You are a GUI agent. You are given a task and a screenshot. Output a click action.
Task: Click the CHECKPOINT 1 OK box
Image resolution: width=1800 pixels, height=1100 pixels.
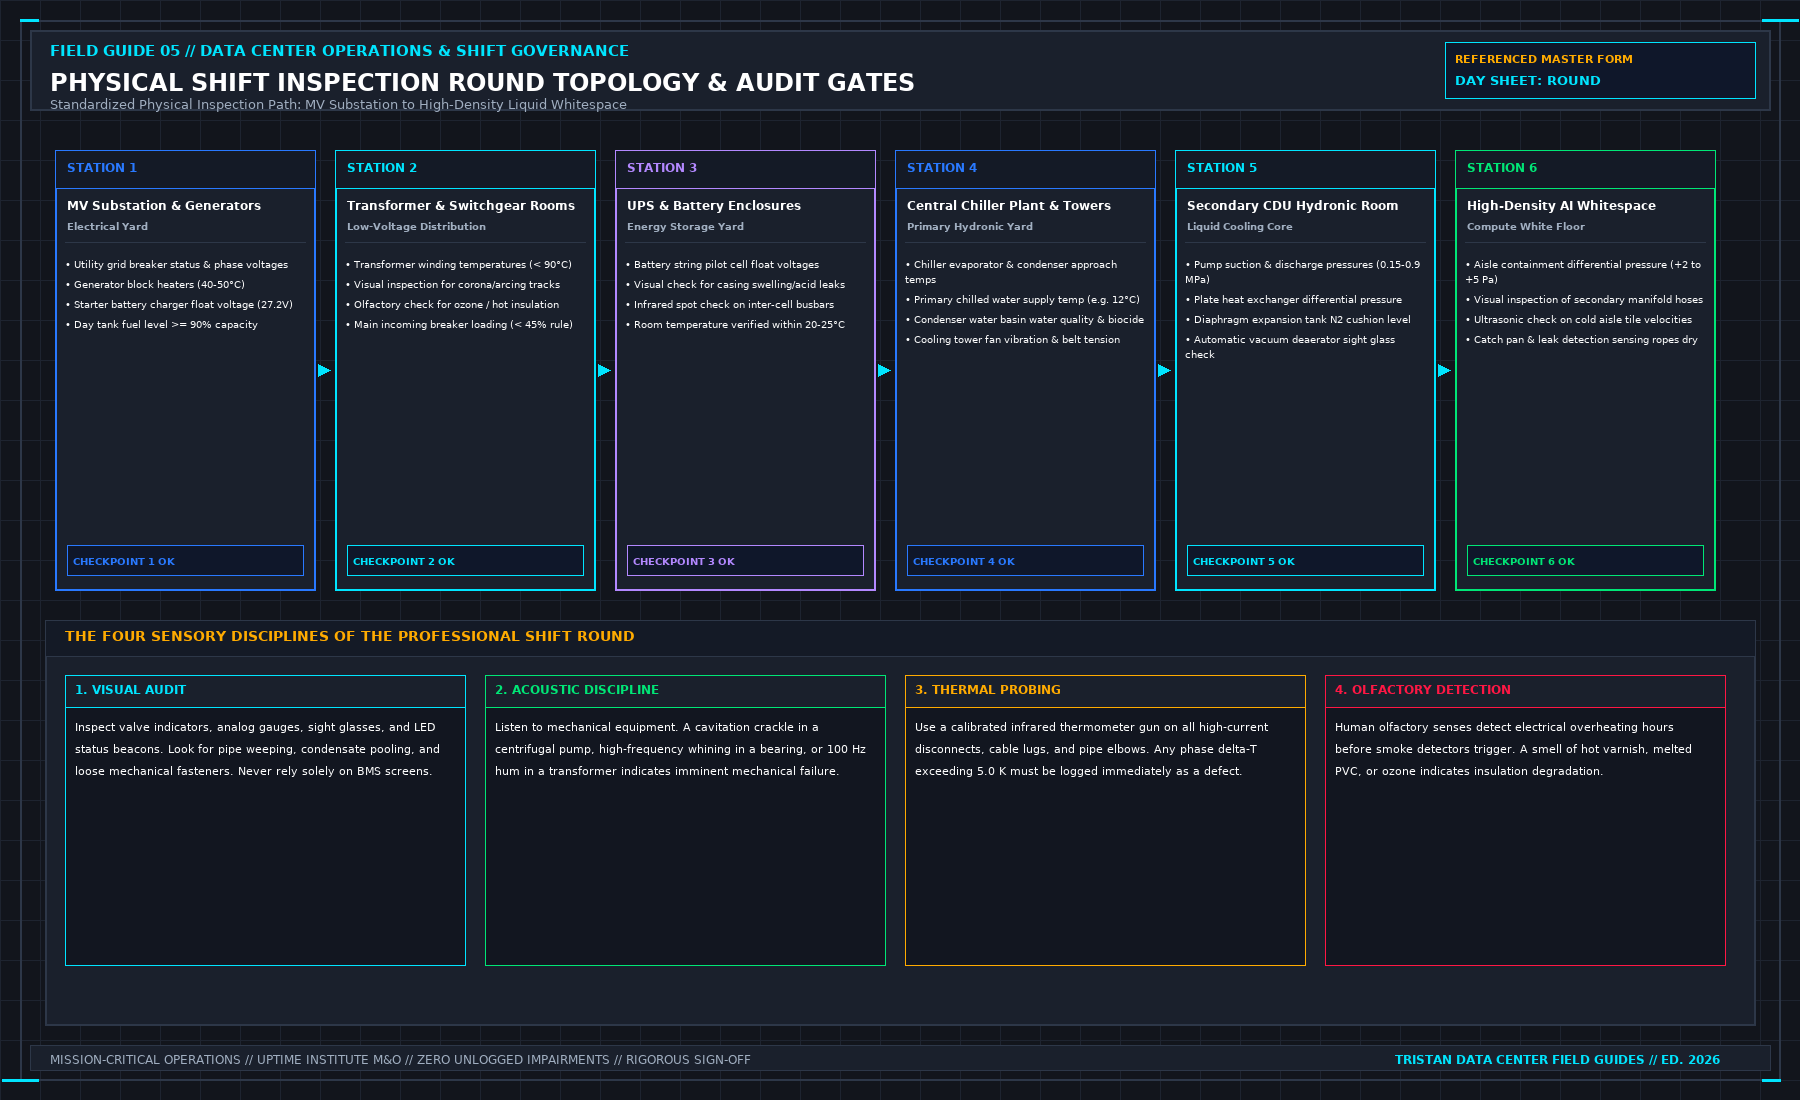[x=185, y=561]
